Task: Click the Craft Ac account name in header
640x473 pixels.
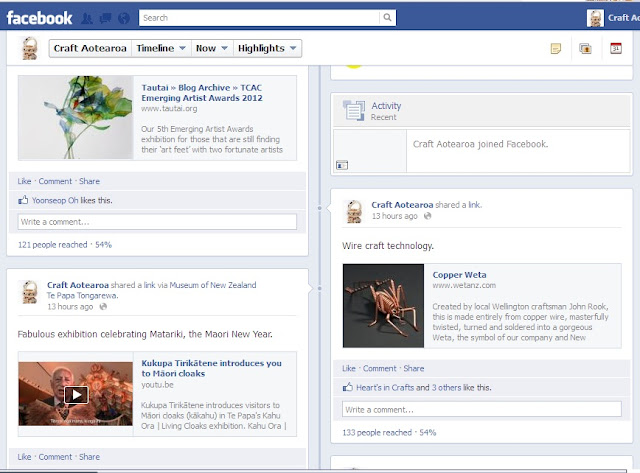Action: 623,18
